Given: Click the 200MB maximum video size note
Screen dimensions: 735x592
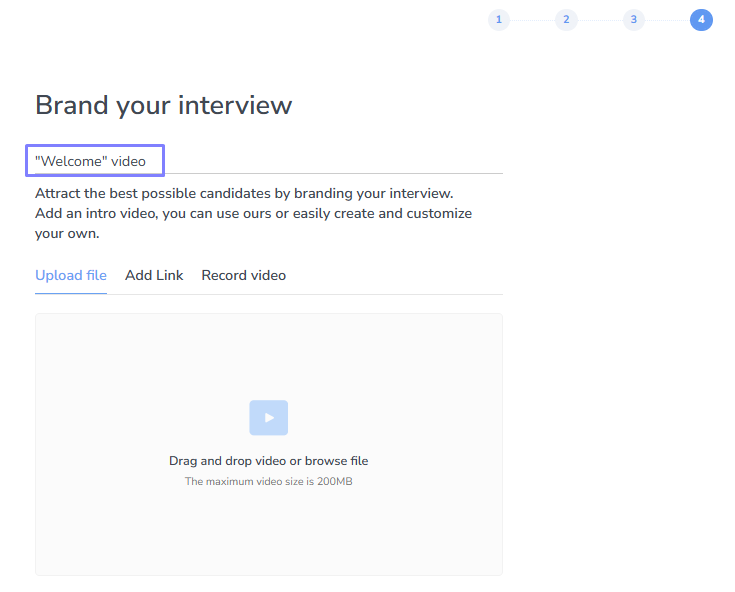Looking at the screenshot, I should (268, 482).
